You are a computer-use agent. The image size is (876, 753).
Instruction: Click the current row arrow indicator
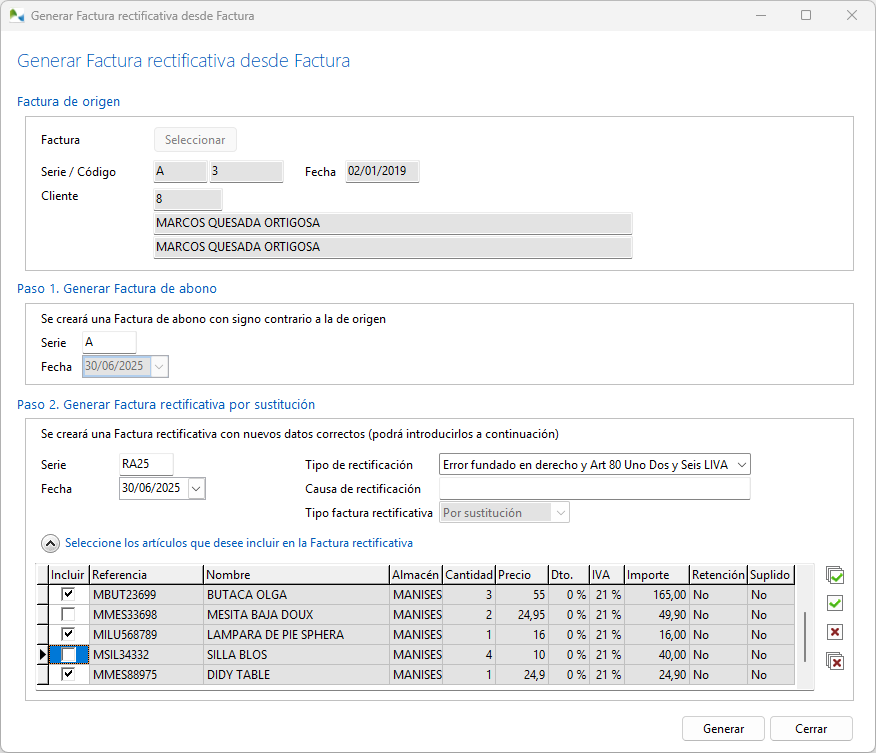point(42,655)
